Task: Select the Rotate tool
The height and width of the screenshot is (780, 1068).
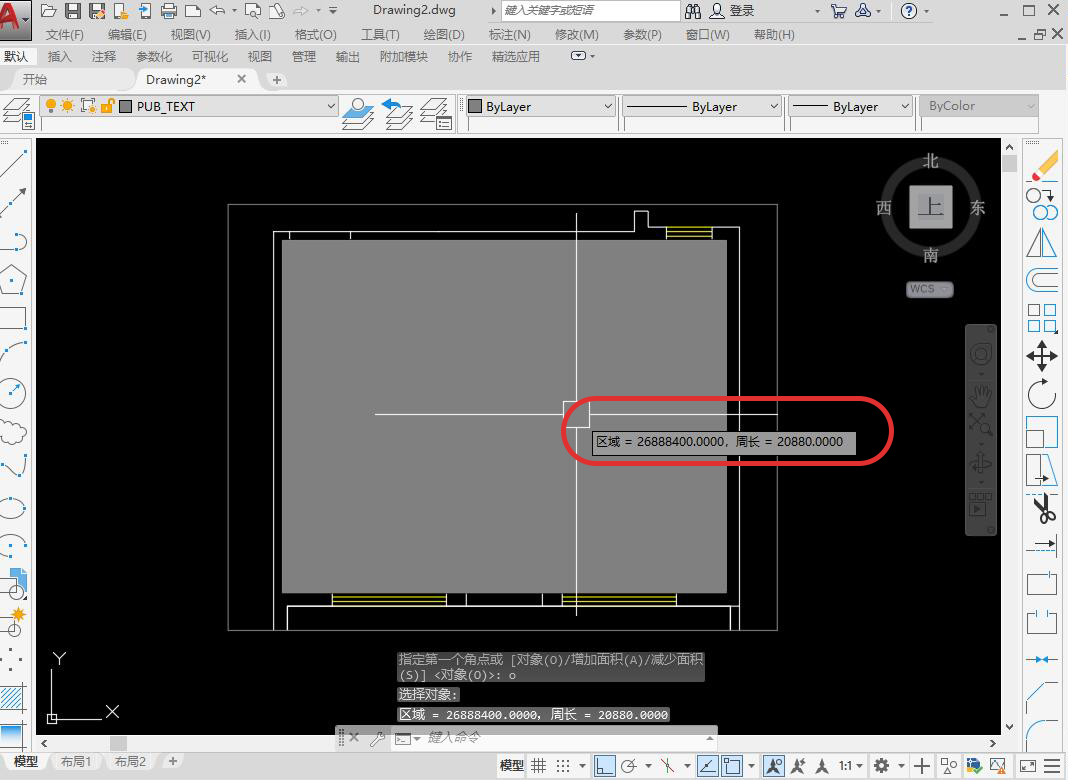Action: 1042,394
